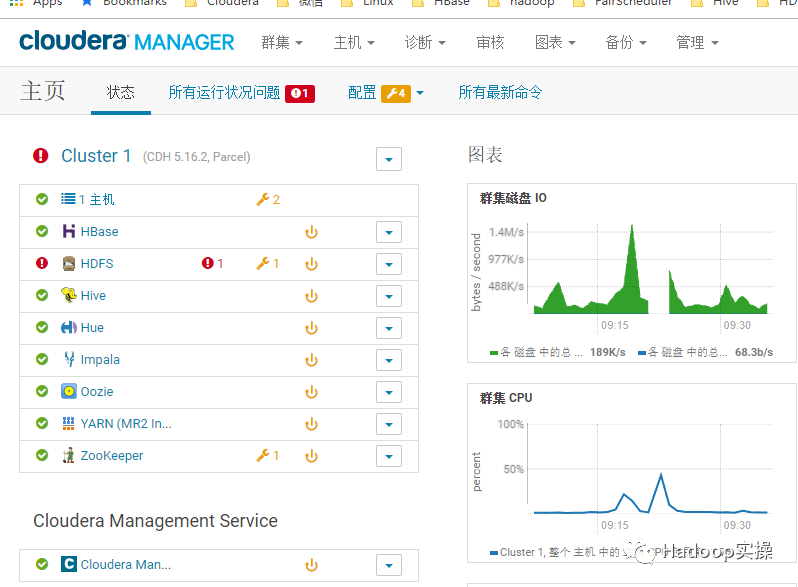798x587 pixels.
Task: Open the 备份 menu
Action: [x=626, y=42]
